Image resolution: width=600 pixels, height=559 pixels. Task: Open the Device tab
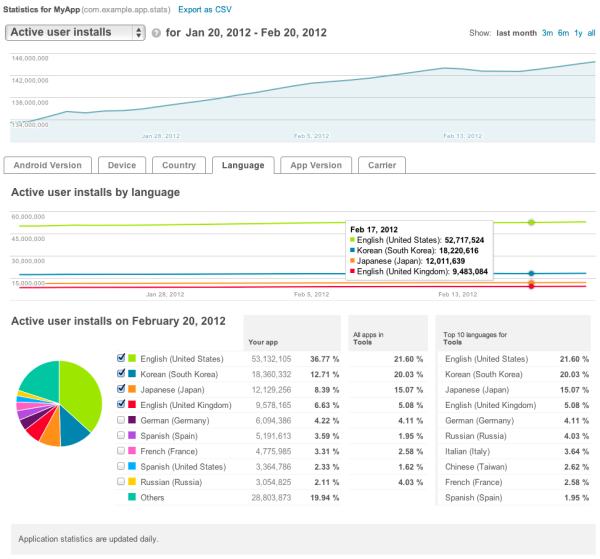[x=124, y=165]
